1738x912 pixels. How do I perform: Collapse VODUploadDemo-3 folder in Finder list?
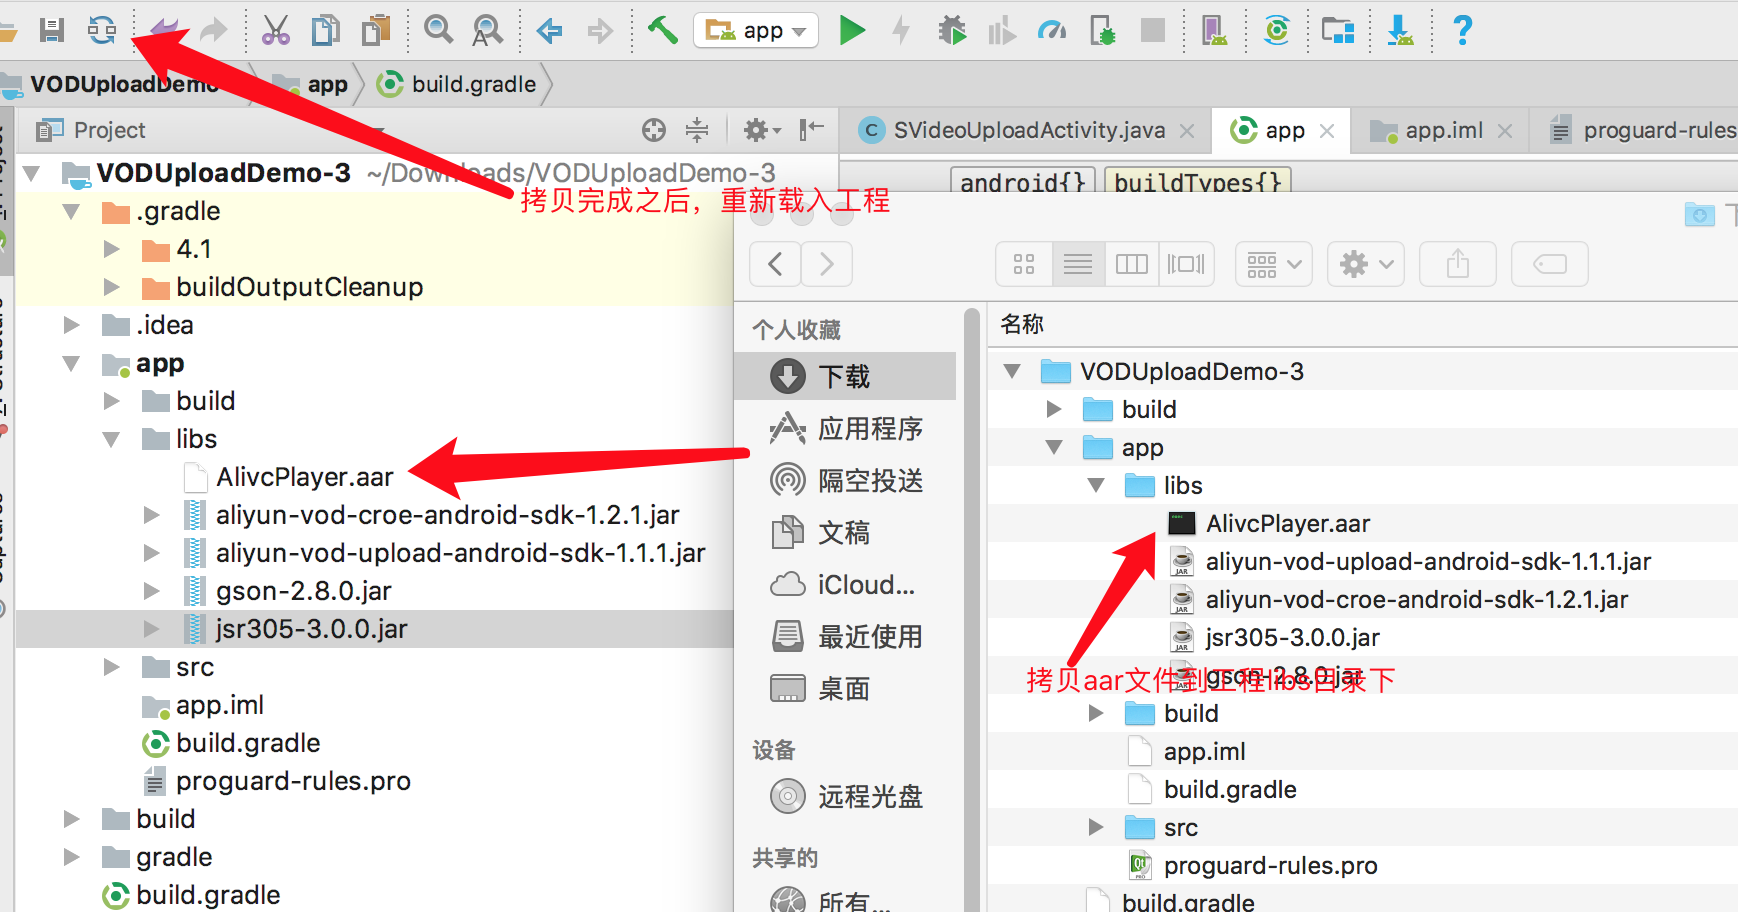[x=1012, y=372]
